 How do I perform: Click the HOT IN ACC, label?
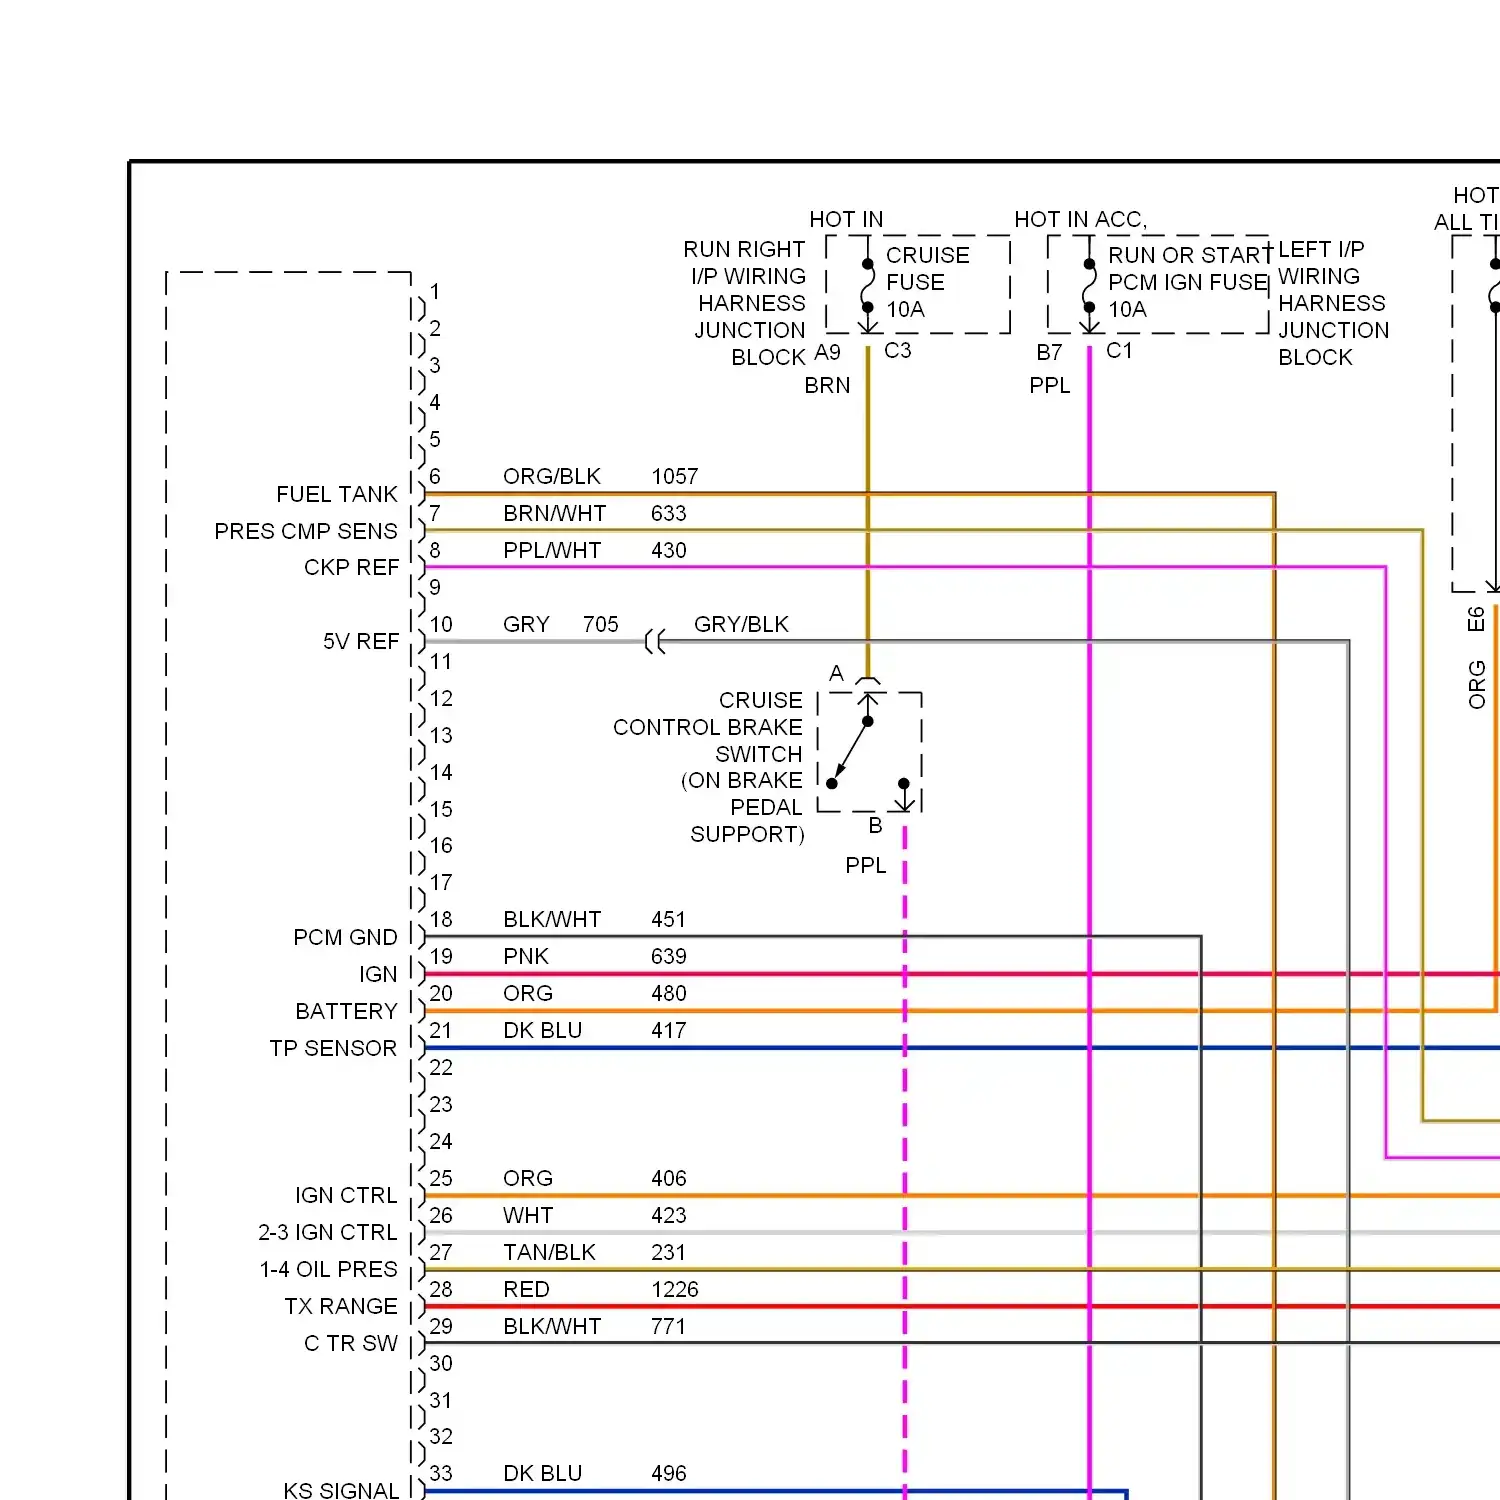pos(1080,219)
